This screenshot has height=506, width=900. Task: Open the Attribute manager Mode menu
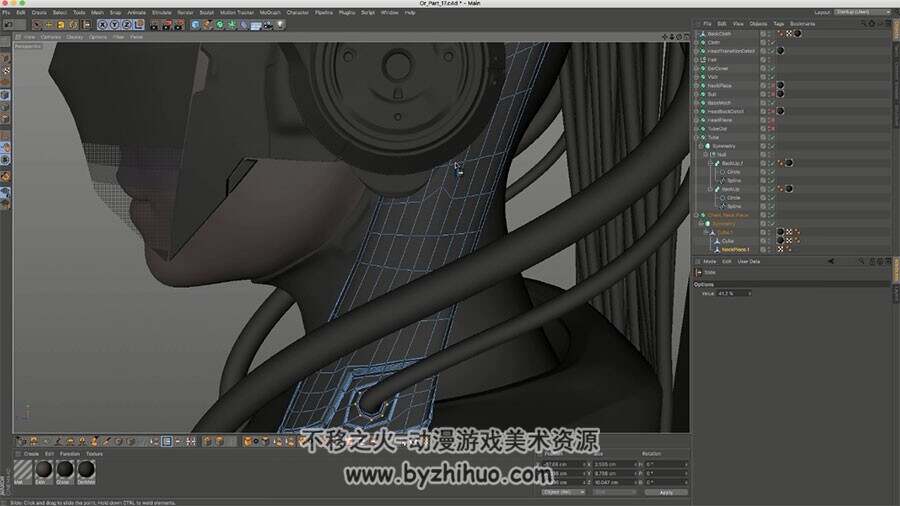709,262
